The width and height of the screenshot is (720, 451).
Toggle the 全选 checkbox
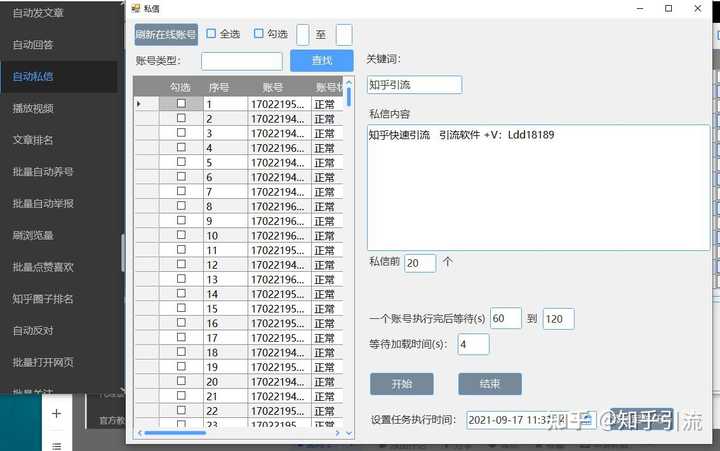211,34
